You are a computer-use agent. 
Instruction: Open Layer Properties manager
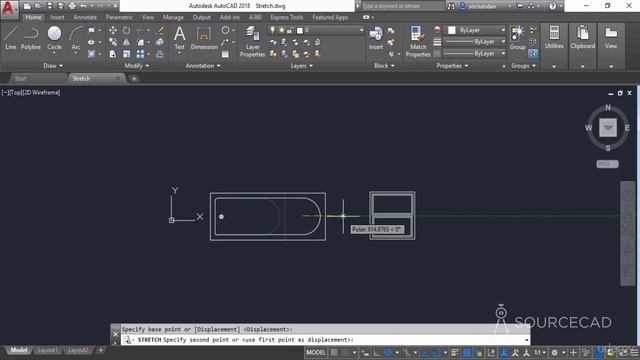(x=253, y=42)
